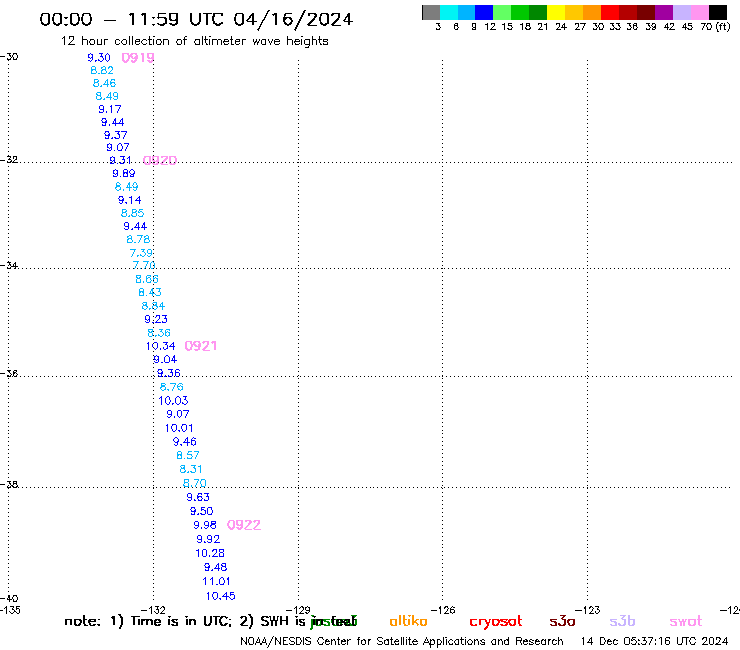The width and height of the screenshot is (740, 650).
Task: Select the 10.28 wave height reading
Action: pyautogui.click(x=210, y=553)
